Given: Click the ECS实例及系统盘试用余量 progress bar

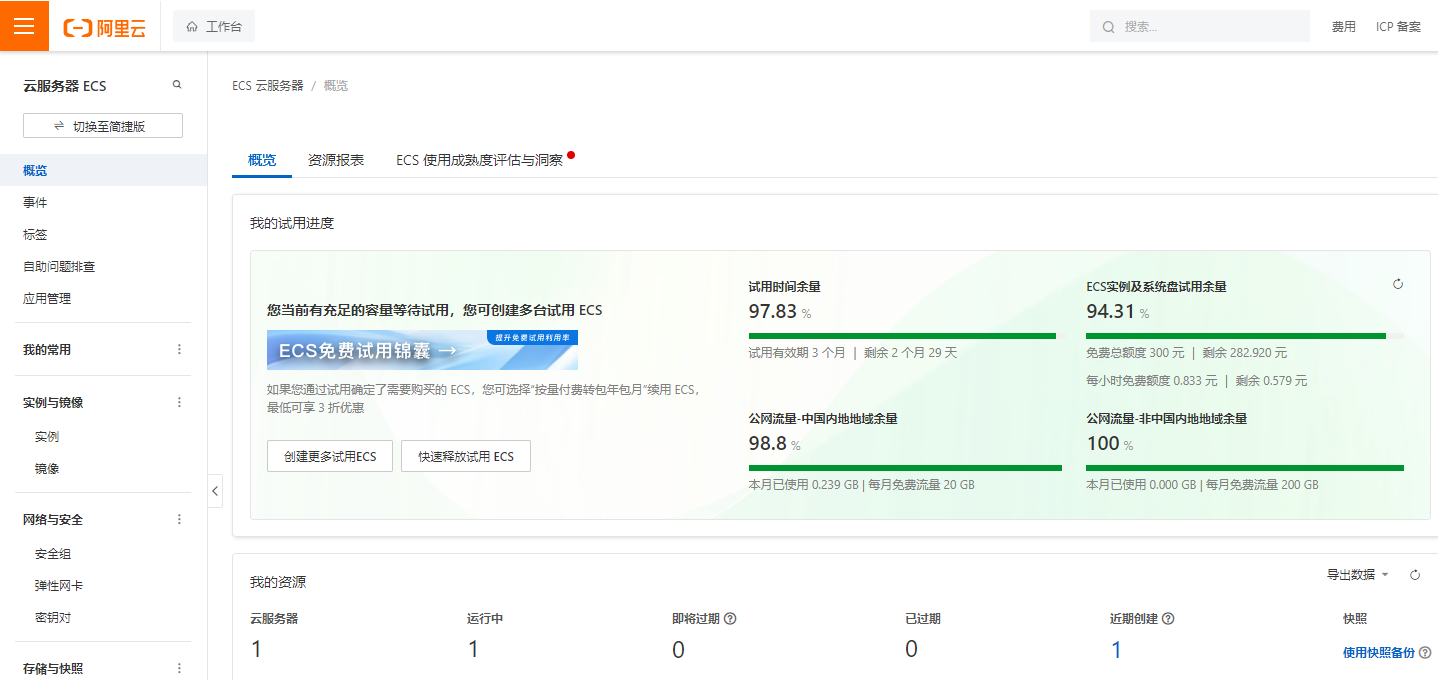Looking at the screenshot, I should pos(1245,336).
